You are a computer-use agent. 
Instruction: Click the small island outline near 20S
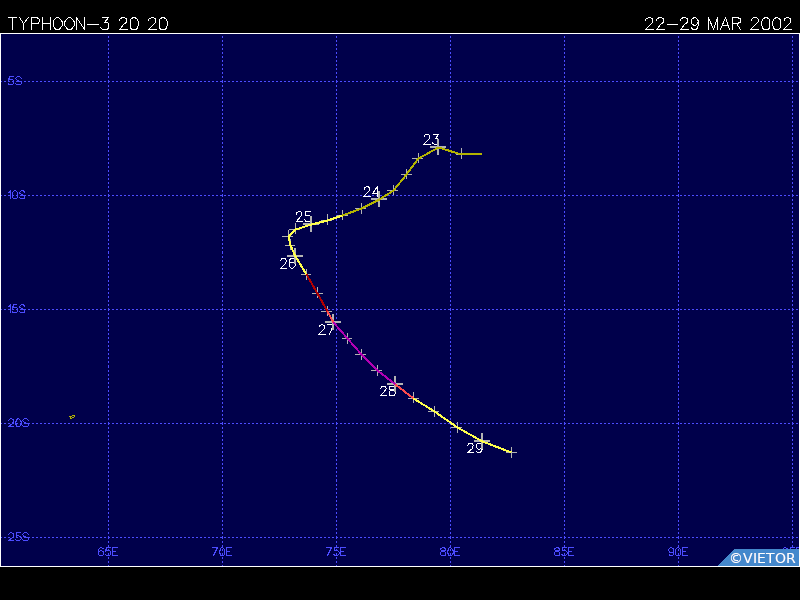point(72,417)
